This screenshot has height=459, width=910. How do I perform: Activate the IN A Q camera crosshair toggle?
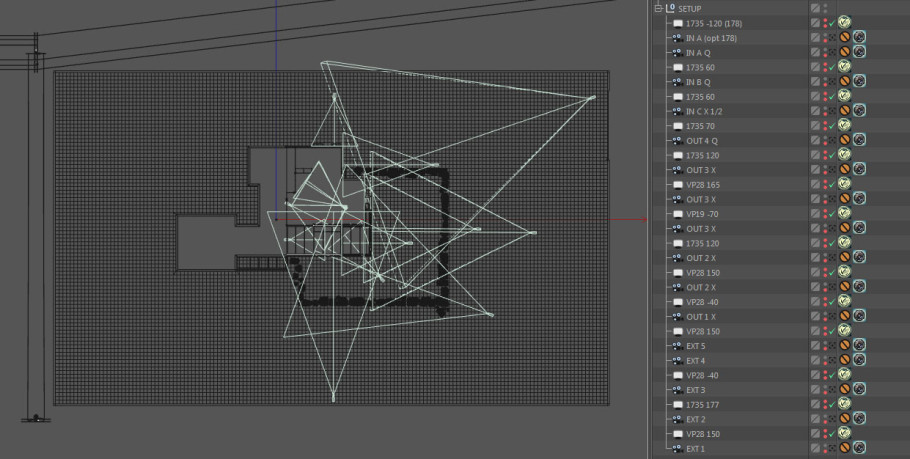[832, 52]
